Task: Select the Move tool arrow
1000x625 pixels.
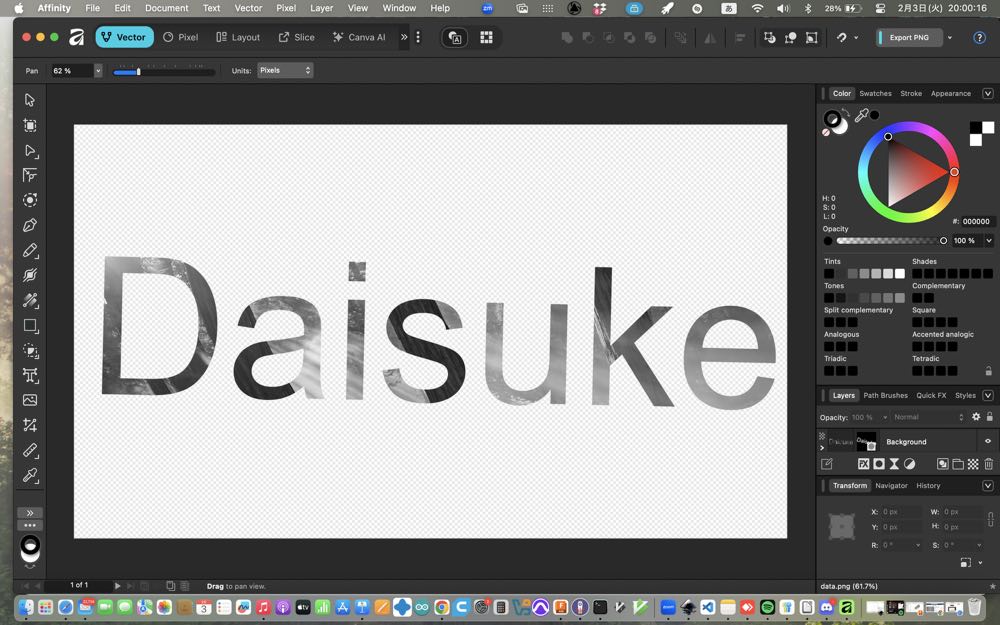Action: [x=30, y=100]
